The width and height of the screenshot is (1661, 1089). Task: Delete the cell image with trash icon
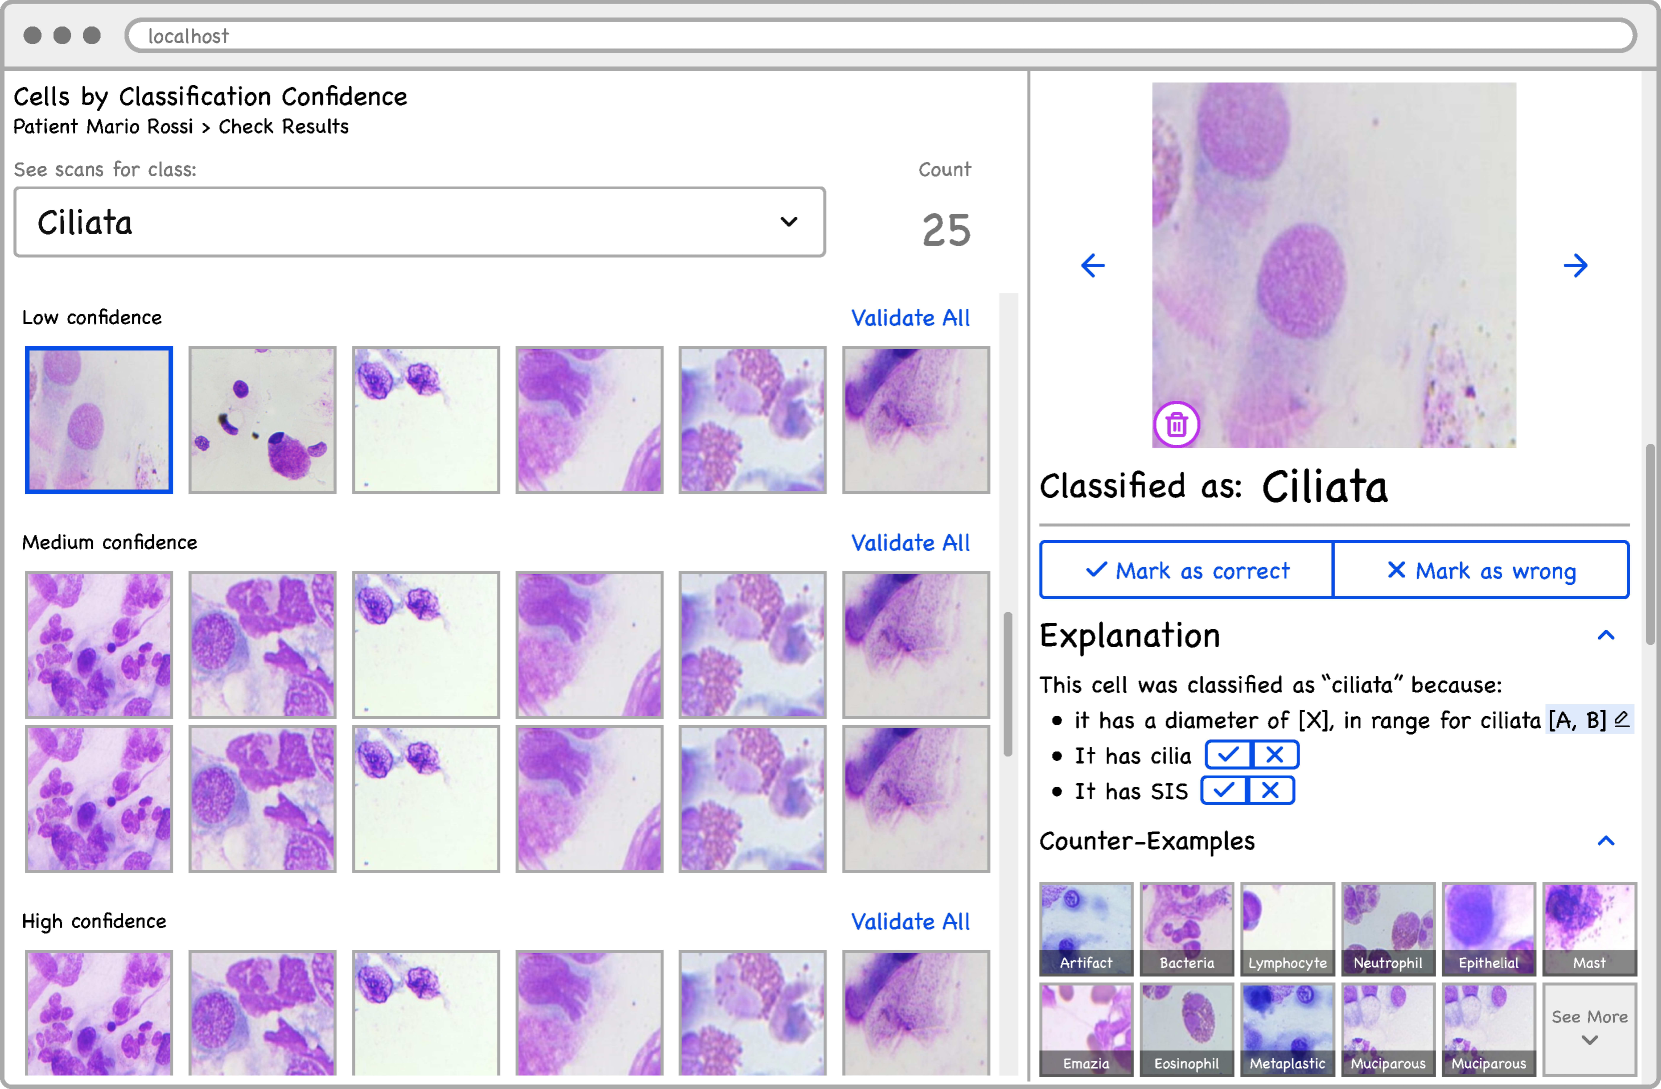pyautogui.click(x=1177, y=425)
